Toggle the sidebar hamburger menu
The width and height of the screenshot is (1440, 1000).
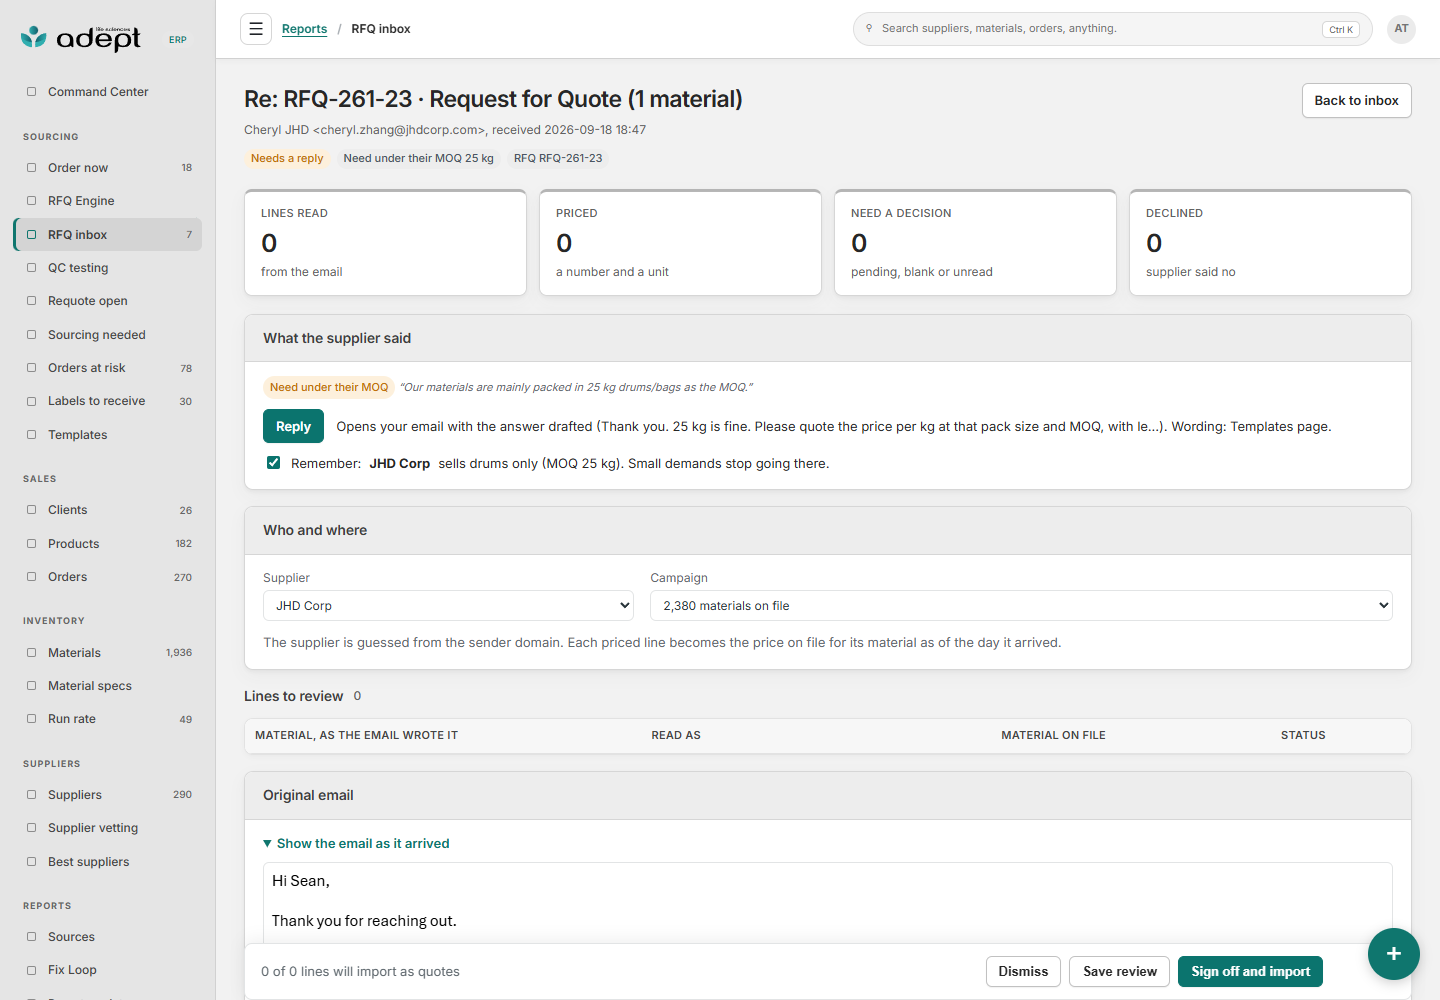[x=256, y=29]
